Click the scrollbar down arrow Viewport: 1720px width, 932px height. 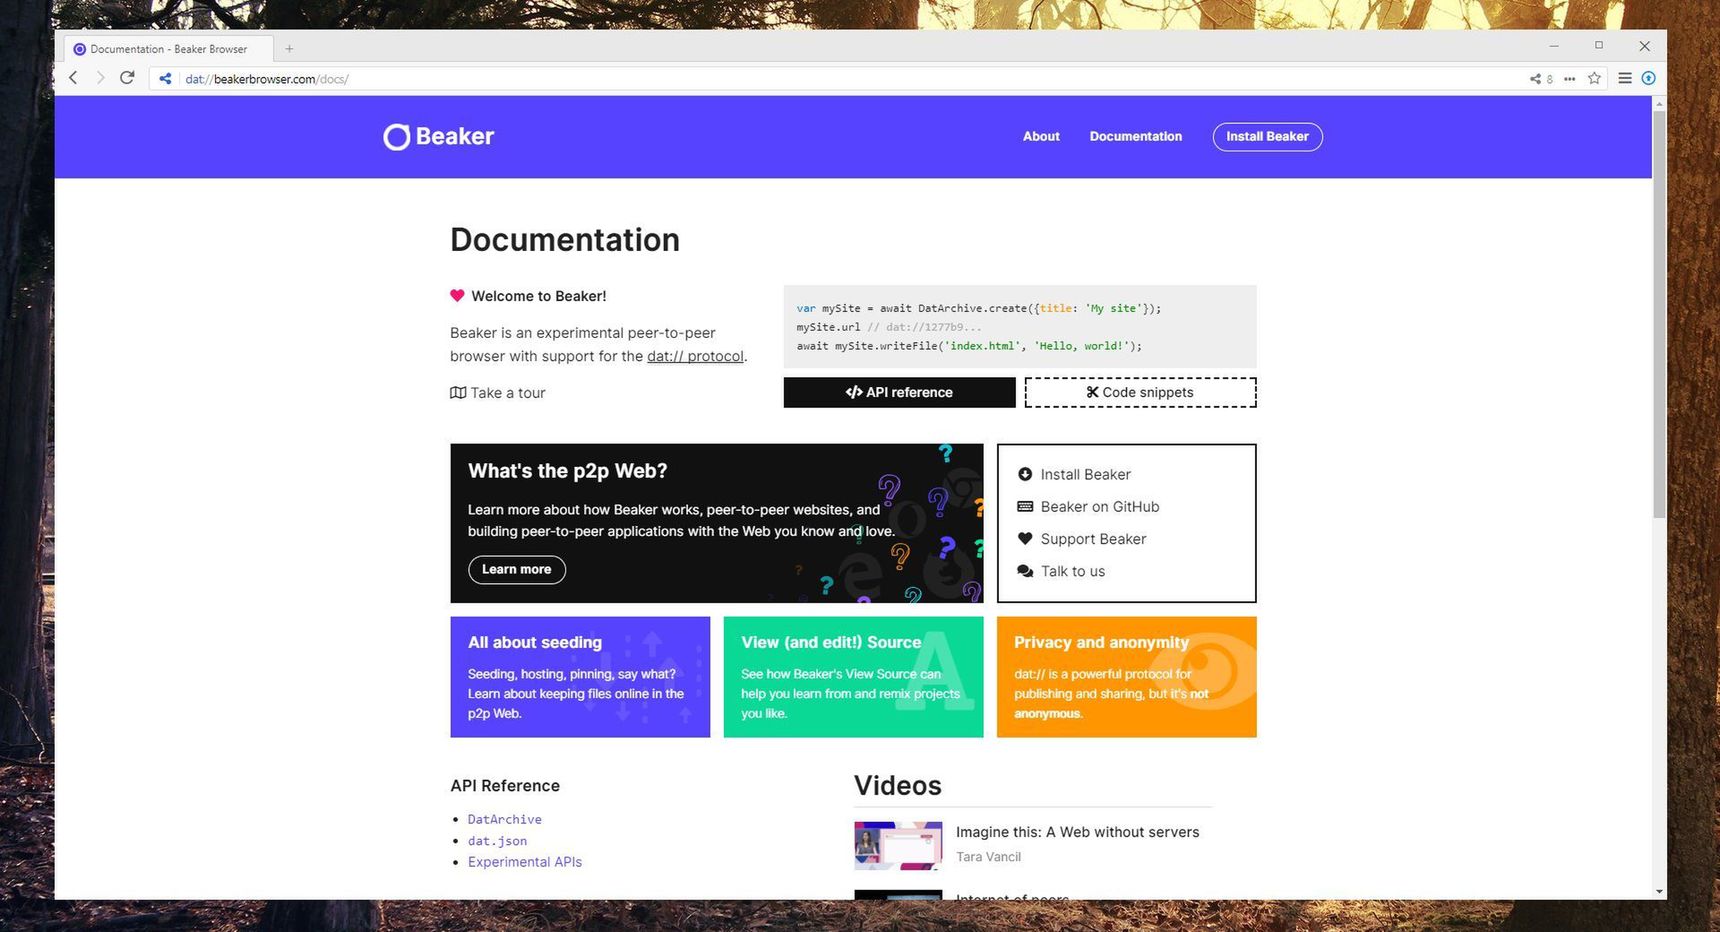tap(1659, 891)
